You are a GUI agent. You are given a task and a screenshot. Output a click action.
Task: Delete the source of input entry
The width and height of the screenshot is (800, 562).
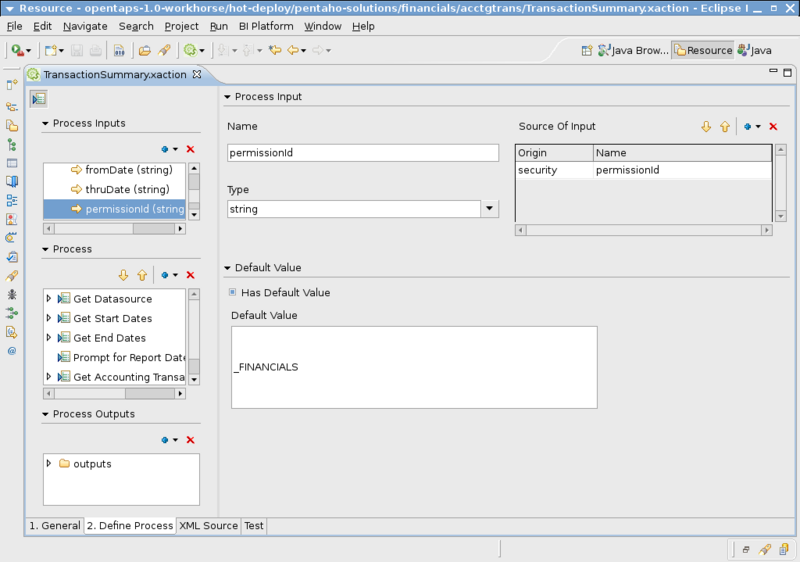tap(773, 126)
